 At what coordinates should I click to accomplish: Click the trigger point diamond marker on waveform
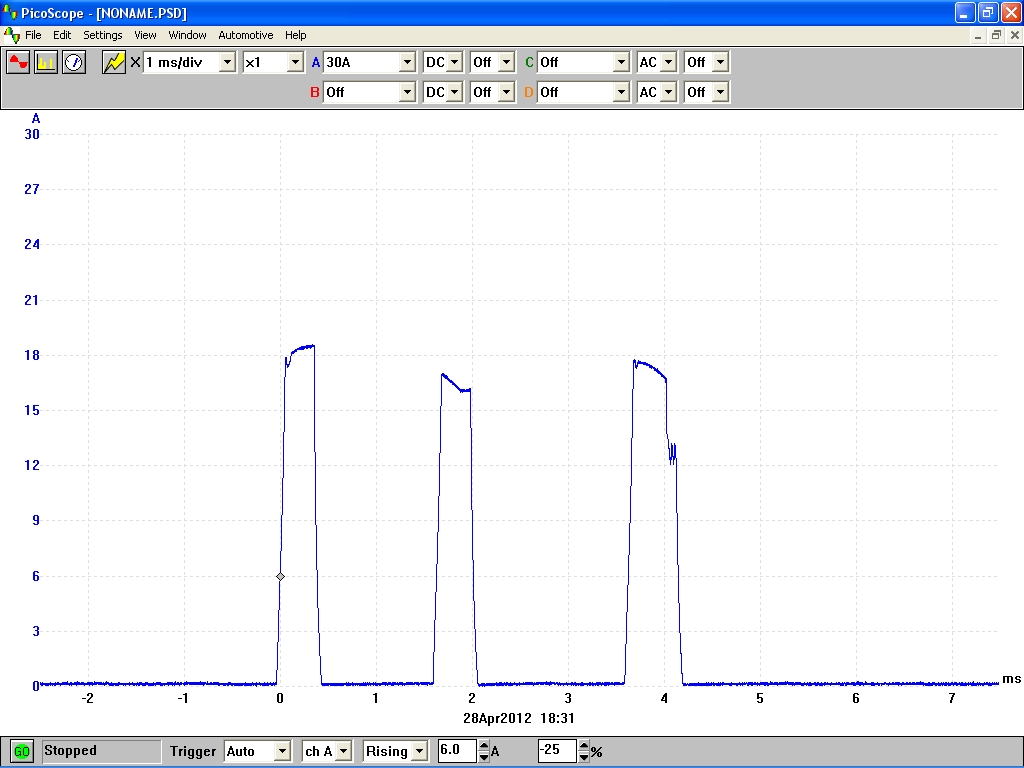coord(280,577)
